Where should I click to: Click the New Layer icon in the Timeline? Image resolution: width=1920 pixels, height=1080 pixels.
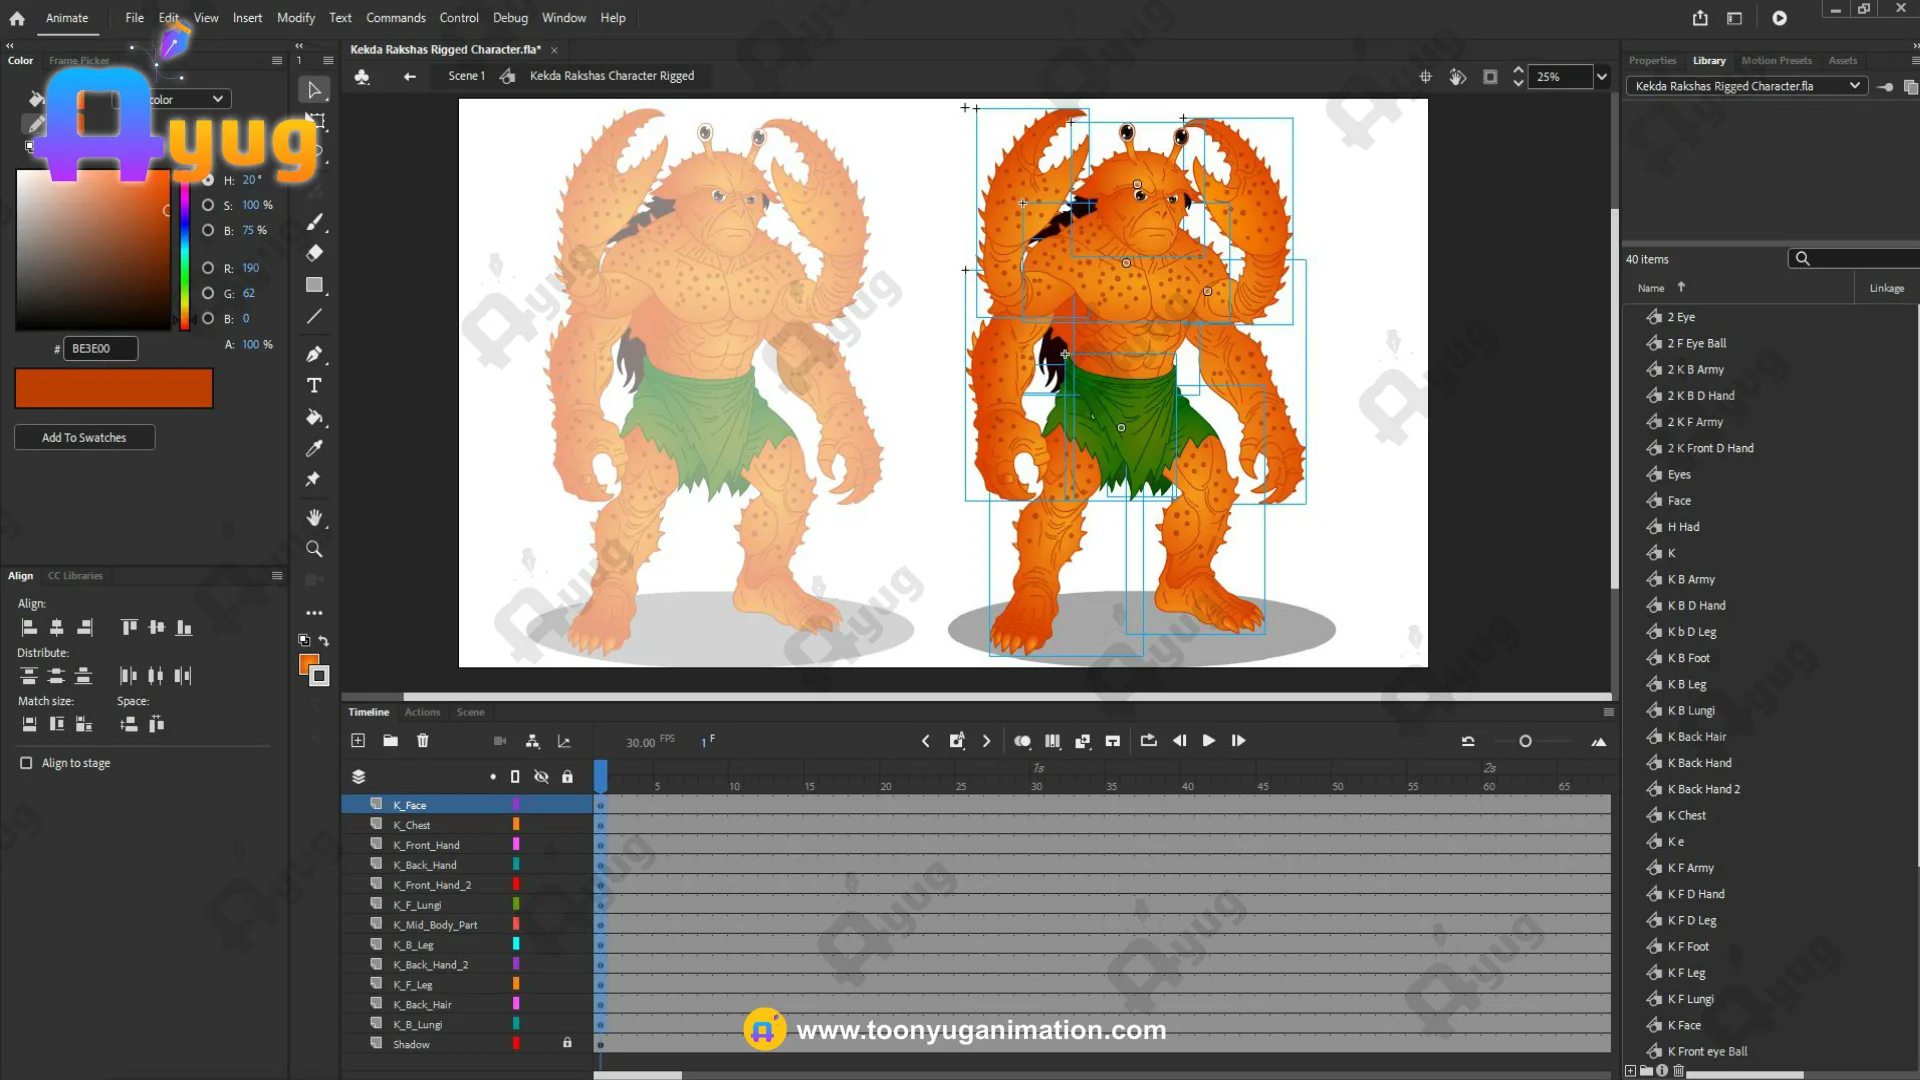click(x=358, y=741)
